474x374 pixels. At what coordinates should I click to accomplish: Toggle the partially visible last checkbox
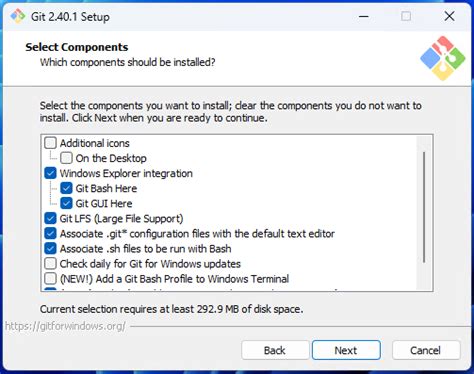coord(50,289)
